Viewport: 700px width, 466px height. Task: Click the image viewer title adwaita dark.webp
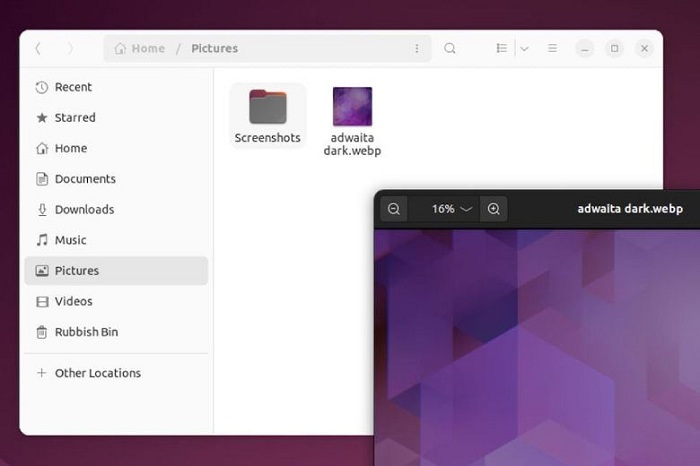tap(630, 208)
